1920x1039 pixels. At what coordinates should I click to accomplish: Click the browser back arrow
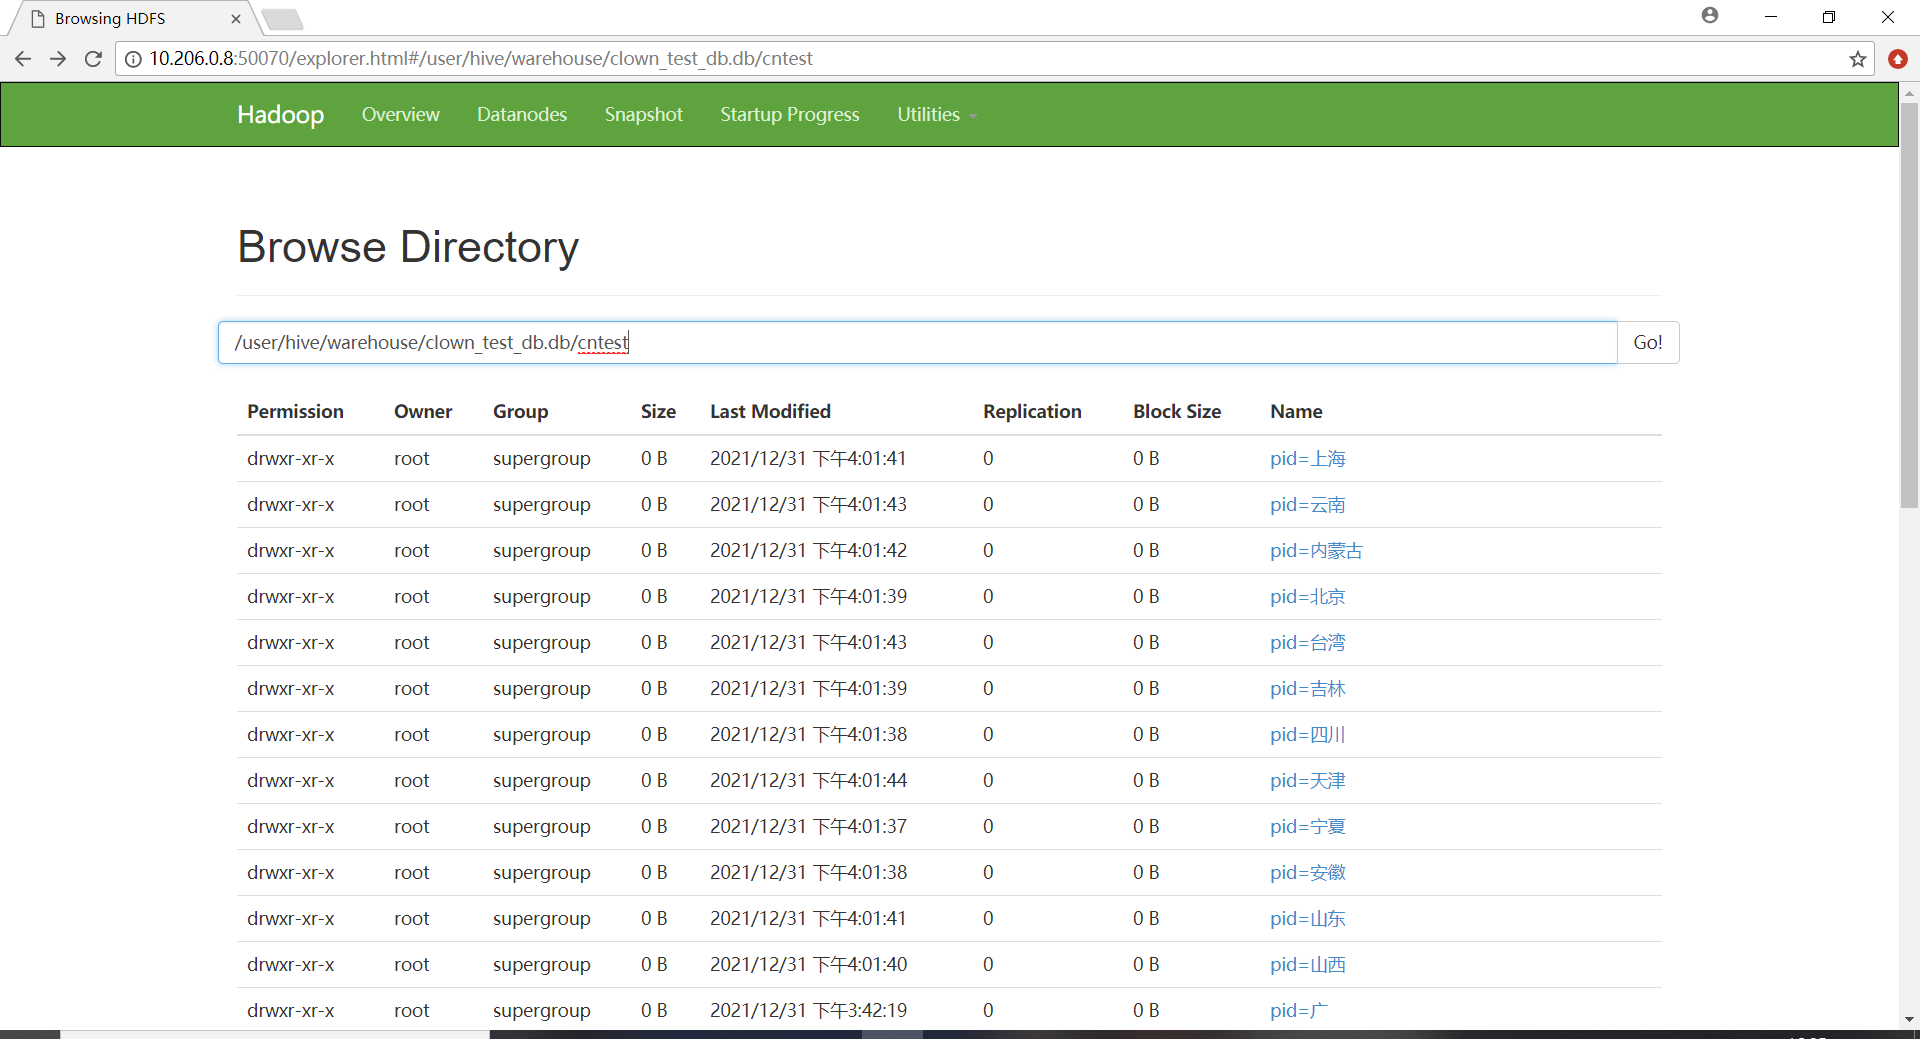pos(23,59)
